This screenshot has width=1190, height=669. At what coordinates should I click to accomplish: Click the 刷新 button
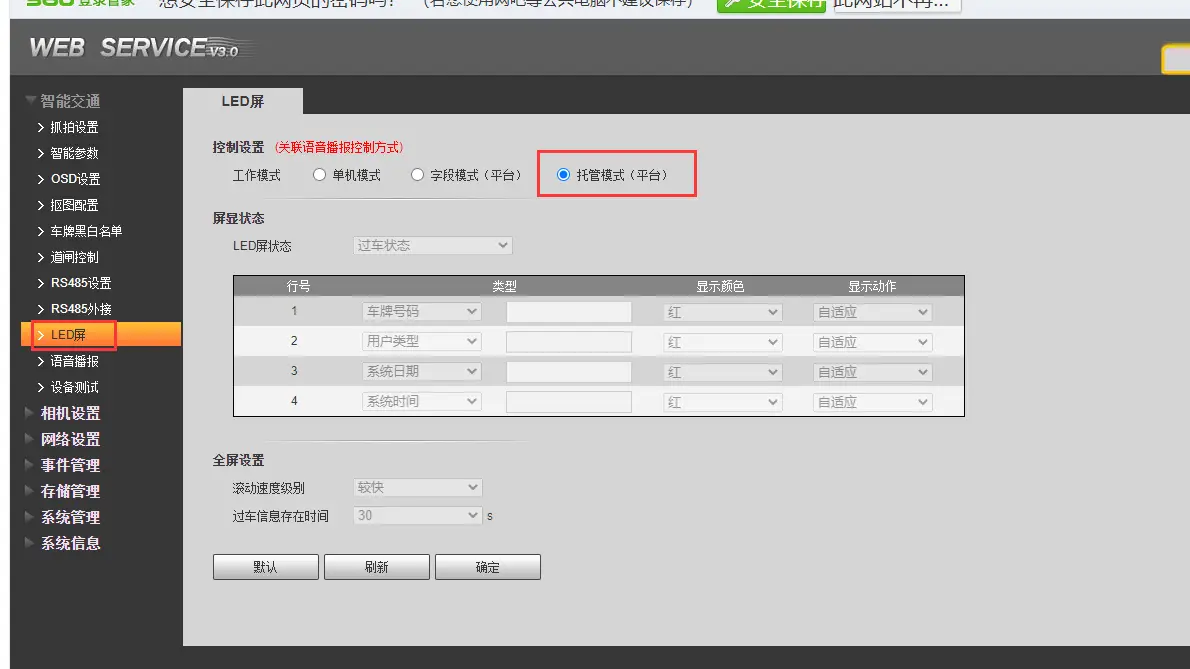[376, 566]
